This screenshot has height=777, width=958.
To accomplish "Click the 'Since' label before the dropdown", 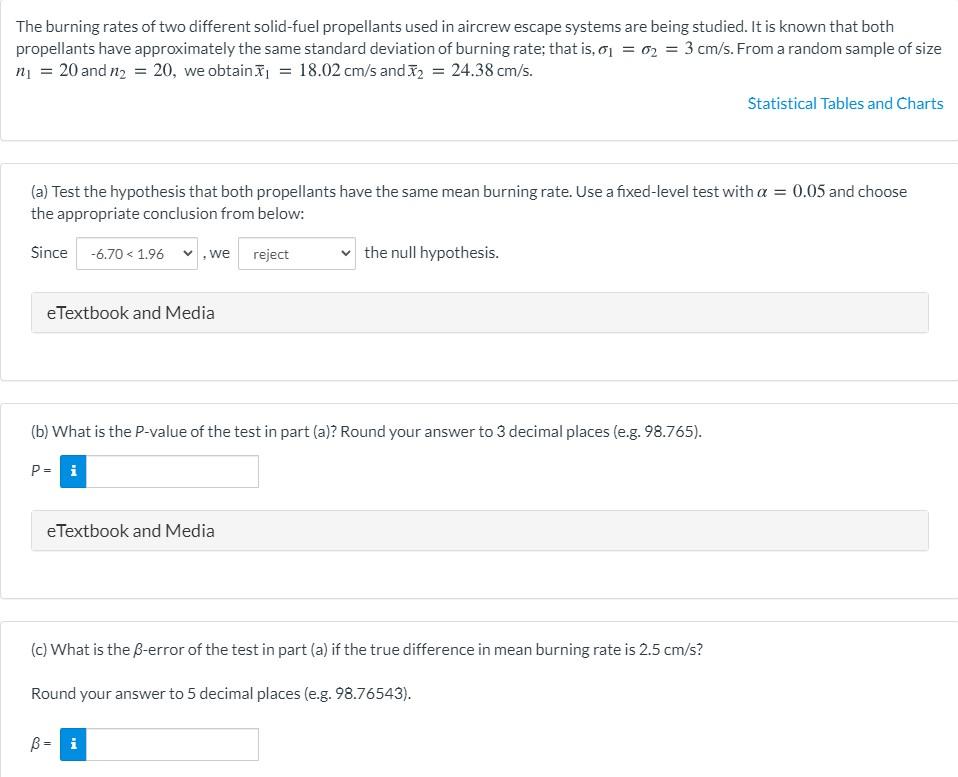I will [x=49, y=253].
